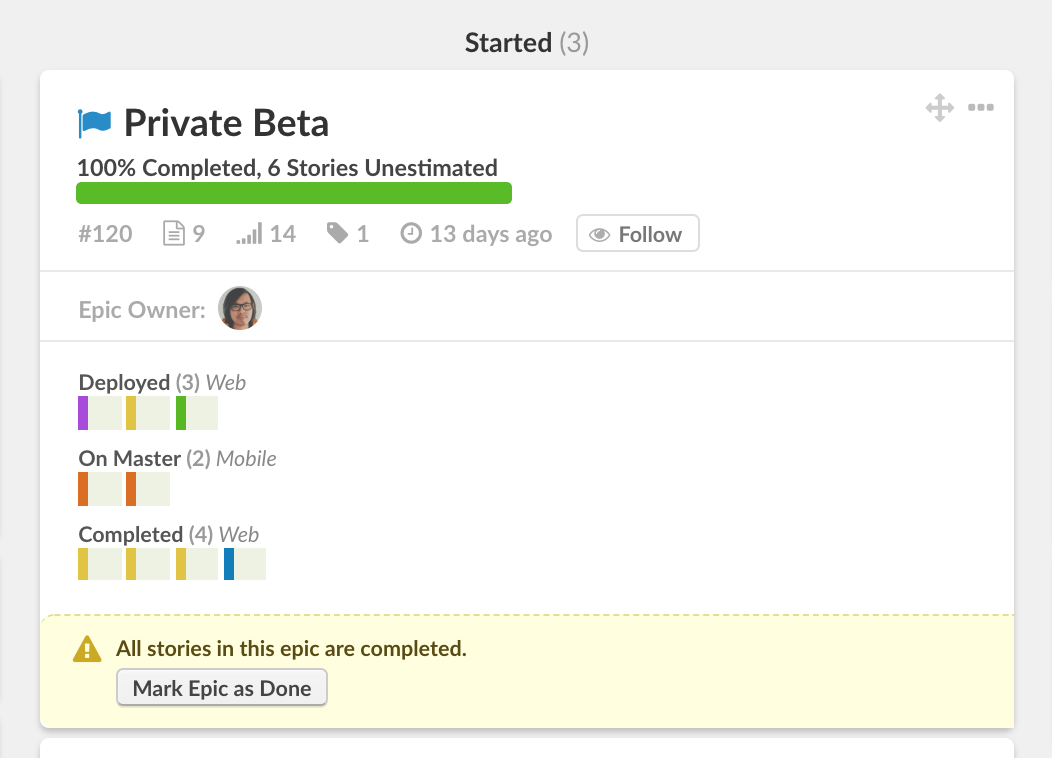Click the 13 days ago timestamp

coord(491,234)
